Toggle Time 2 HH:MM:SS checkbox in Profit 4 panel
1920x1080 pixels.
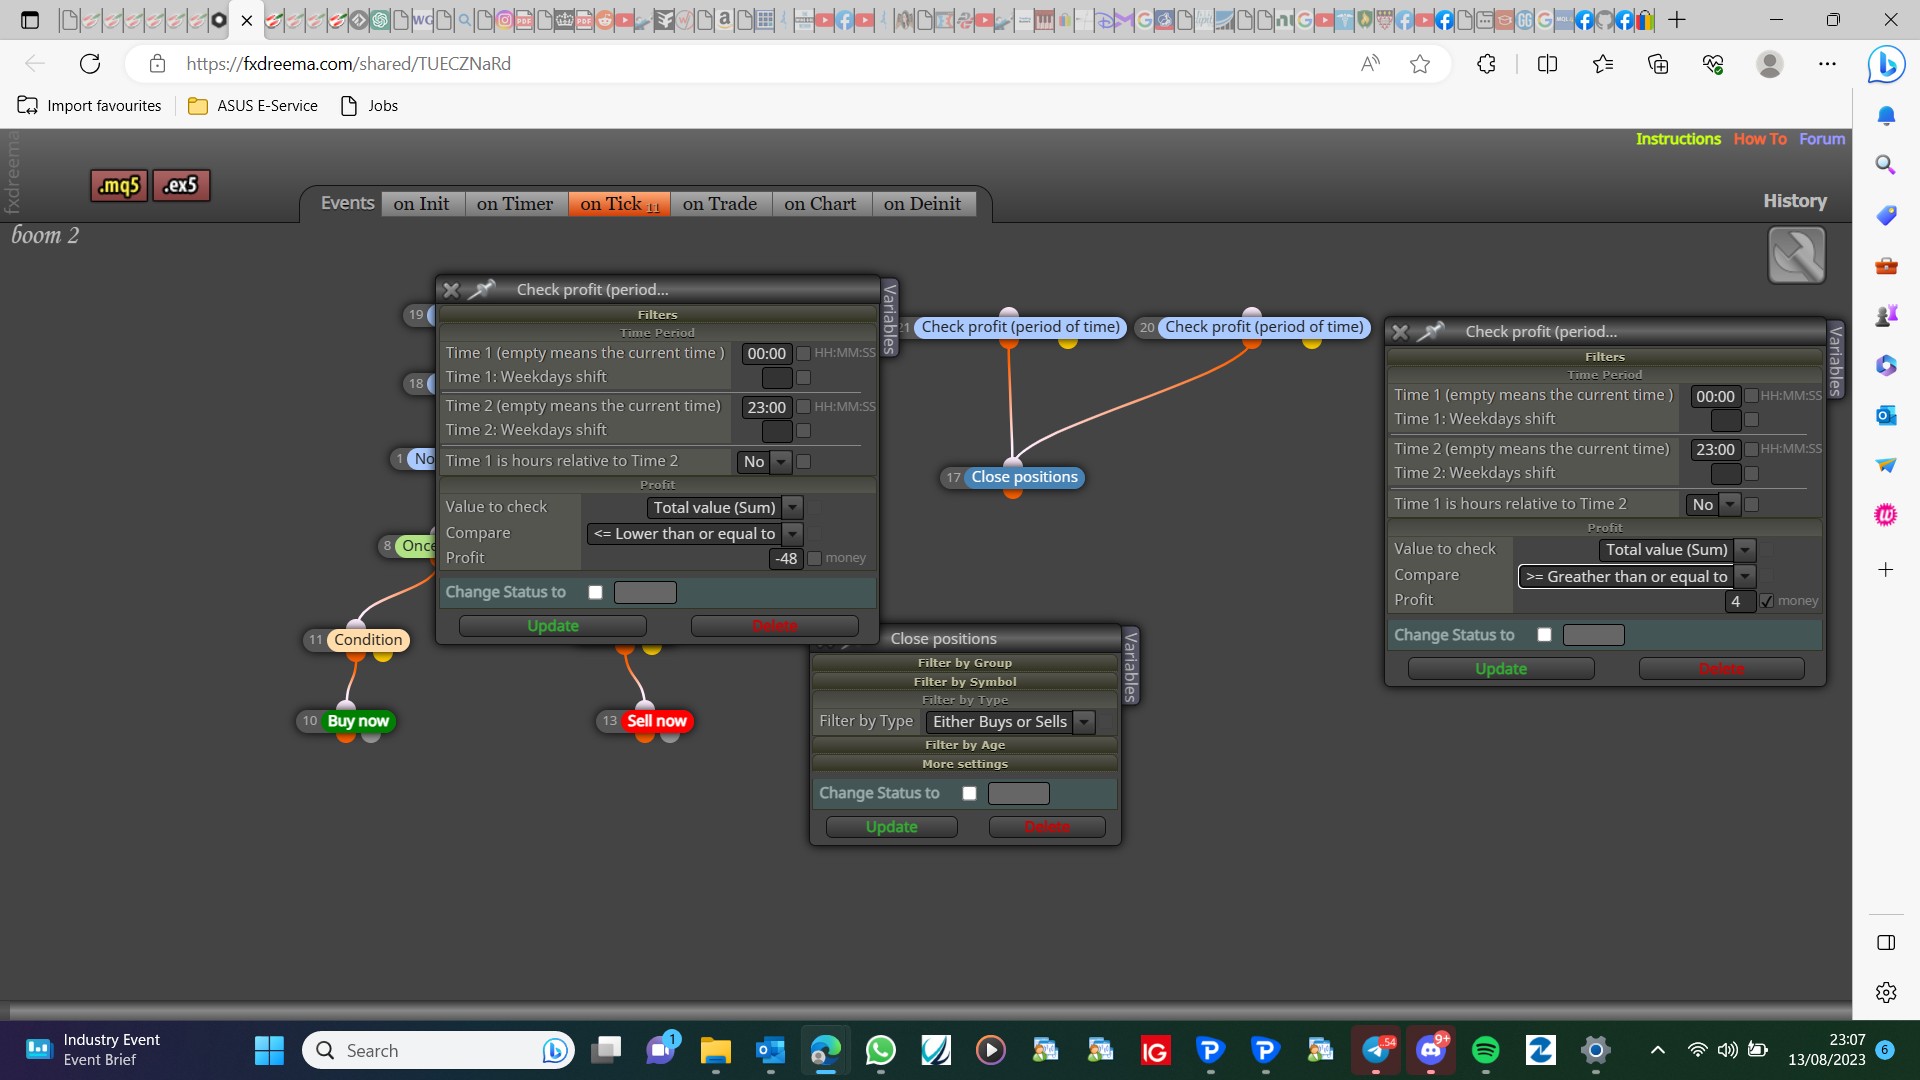click(1752, 450)
